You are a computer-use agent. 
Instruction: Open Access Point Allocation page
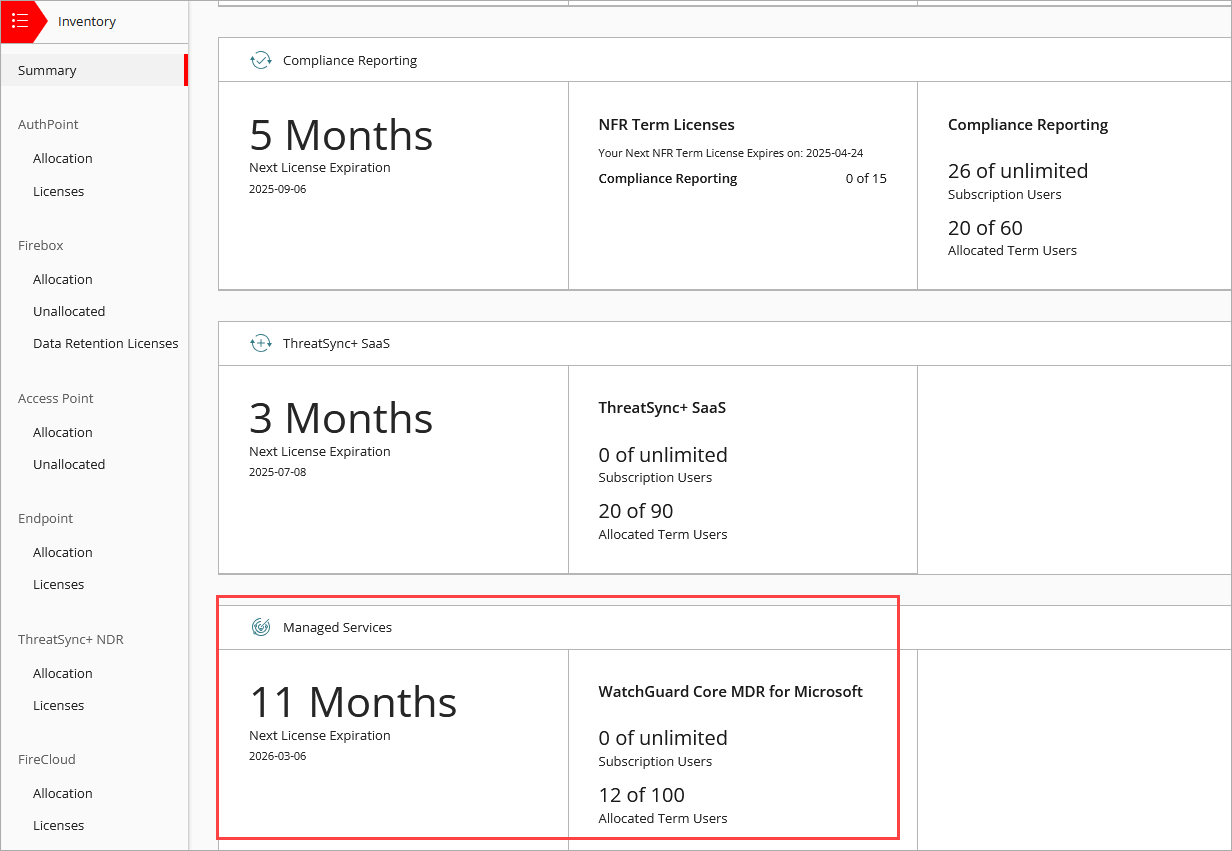pyautogui.click(x=63, y=432)
